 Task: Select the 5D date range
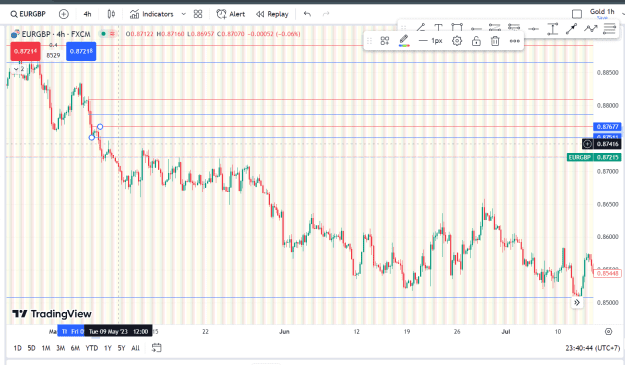coord(31,348)
